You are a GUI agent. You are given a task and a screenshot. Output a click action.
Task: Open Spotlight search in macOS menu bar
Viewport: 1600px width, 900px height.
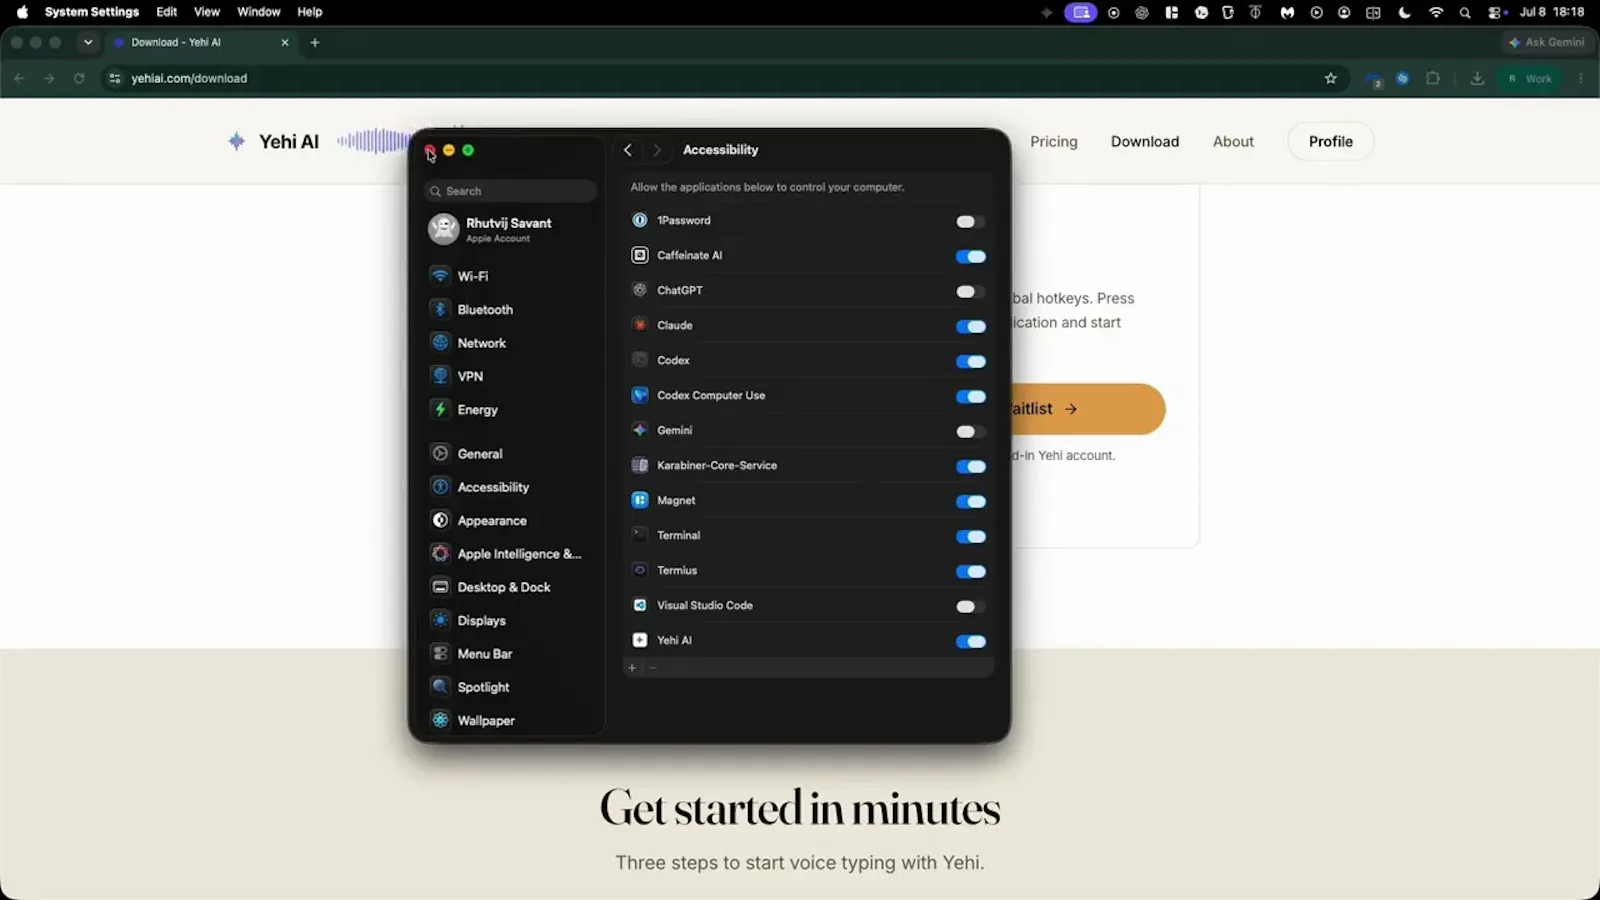(1465, 12)
